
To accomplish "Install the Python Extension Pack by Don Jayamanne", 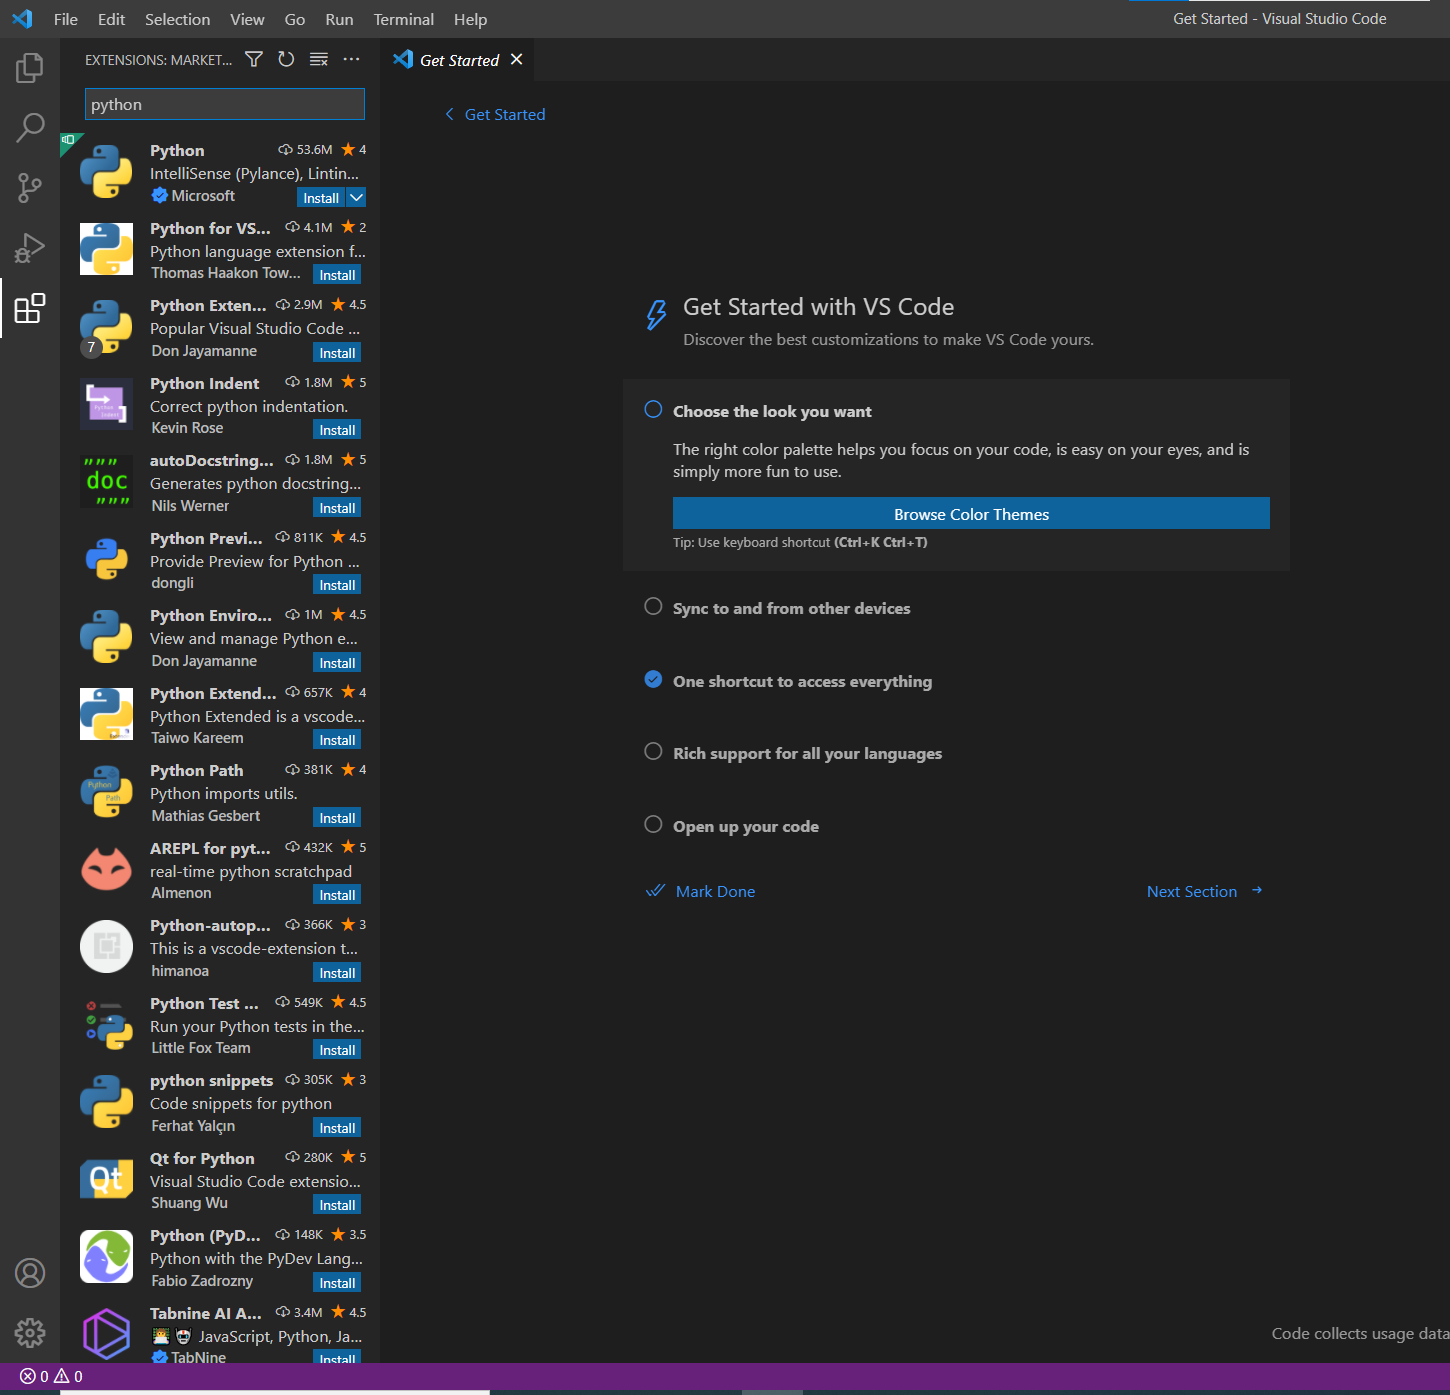I will tap(338, 353).
